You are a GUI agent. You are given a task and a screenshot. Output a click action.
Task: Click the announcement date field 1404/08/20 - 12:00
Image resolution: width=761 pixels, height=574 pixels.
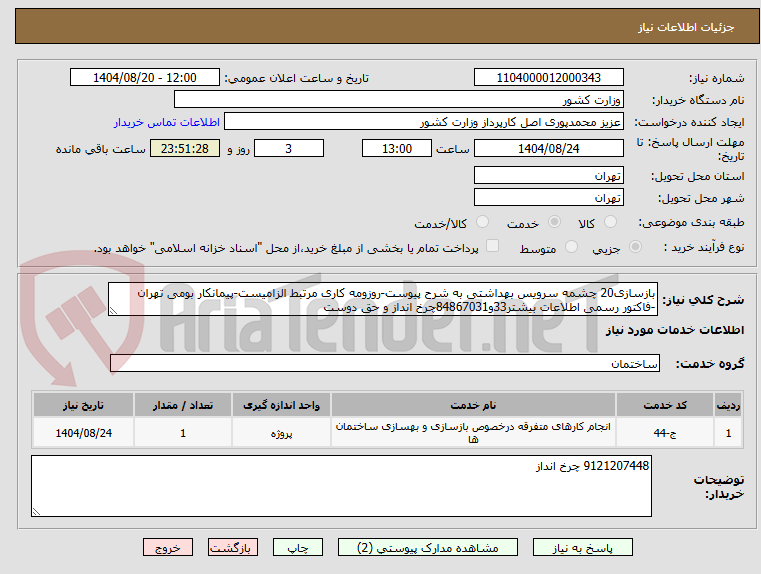point(145,78)
